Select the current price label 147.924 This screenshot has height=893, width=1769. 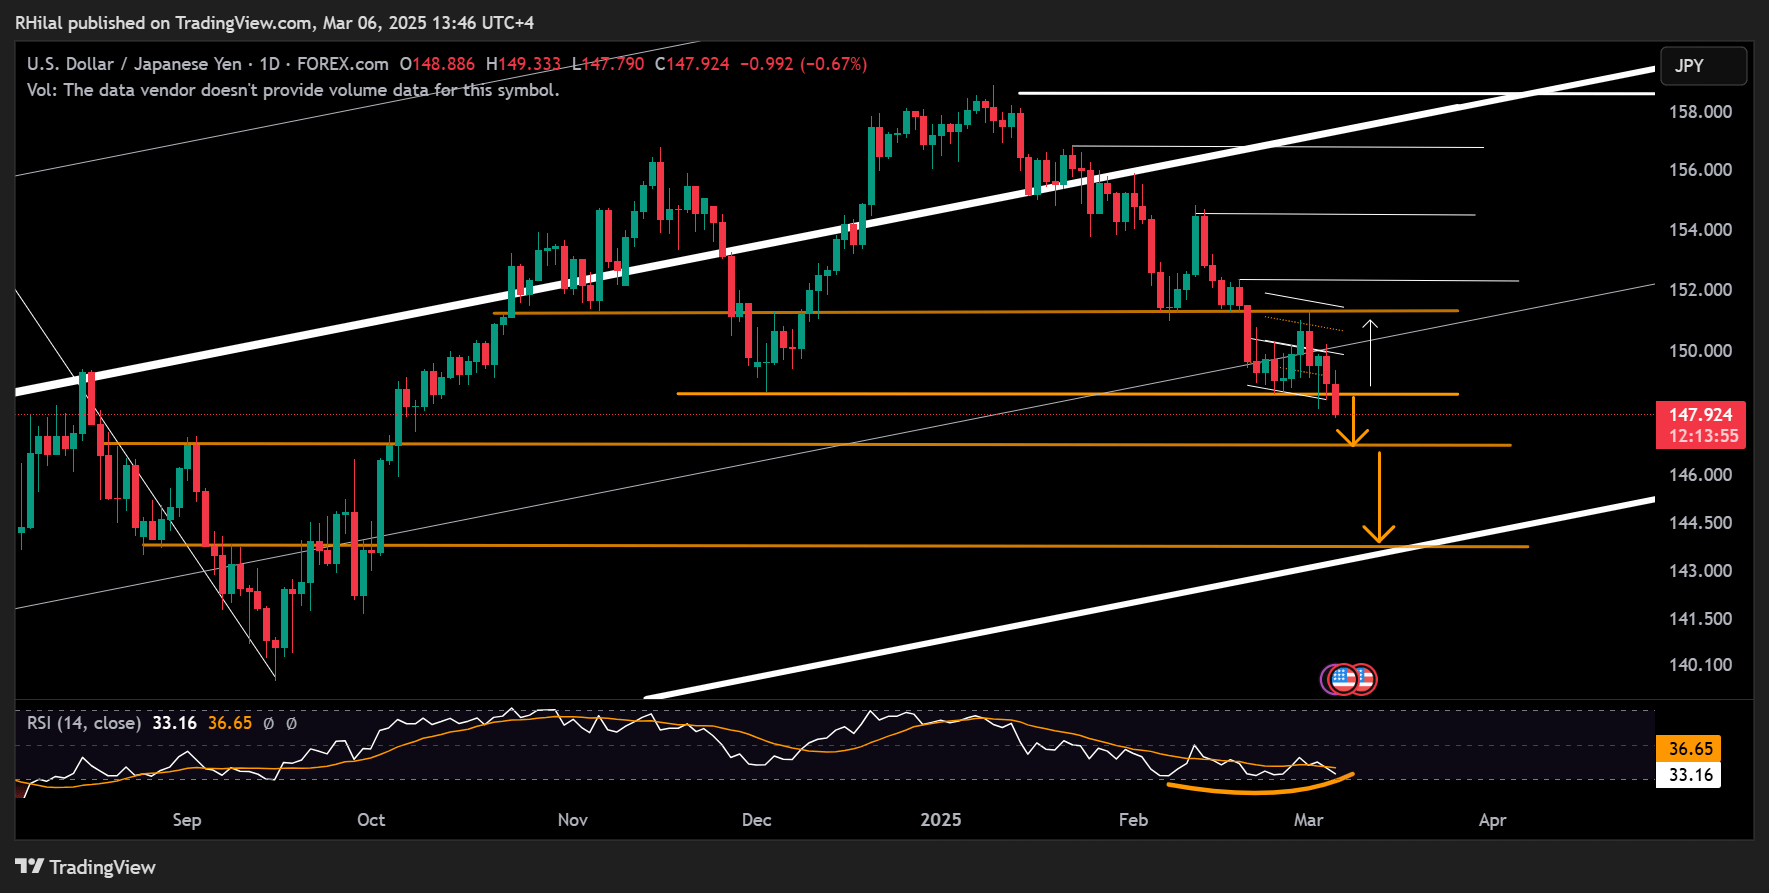point(1701,414)
